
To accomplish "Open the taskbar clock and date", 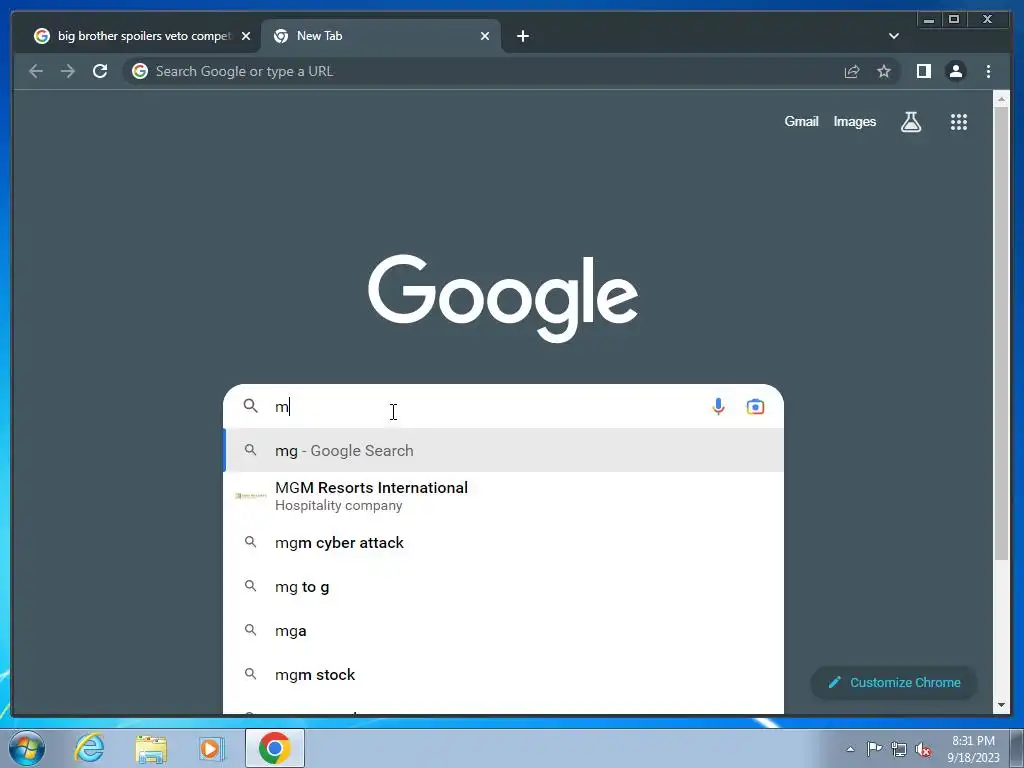I will [x=973, y=749].
